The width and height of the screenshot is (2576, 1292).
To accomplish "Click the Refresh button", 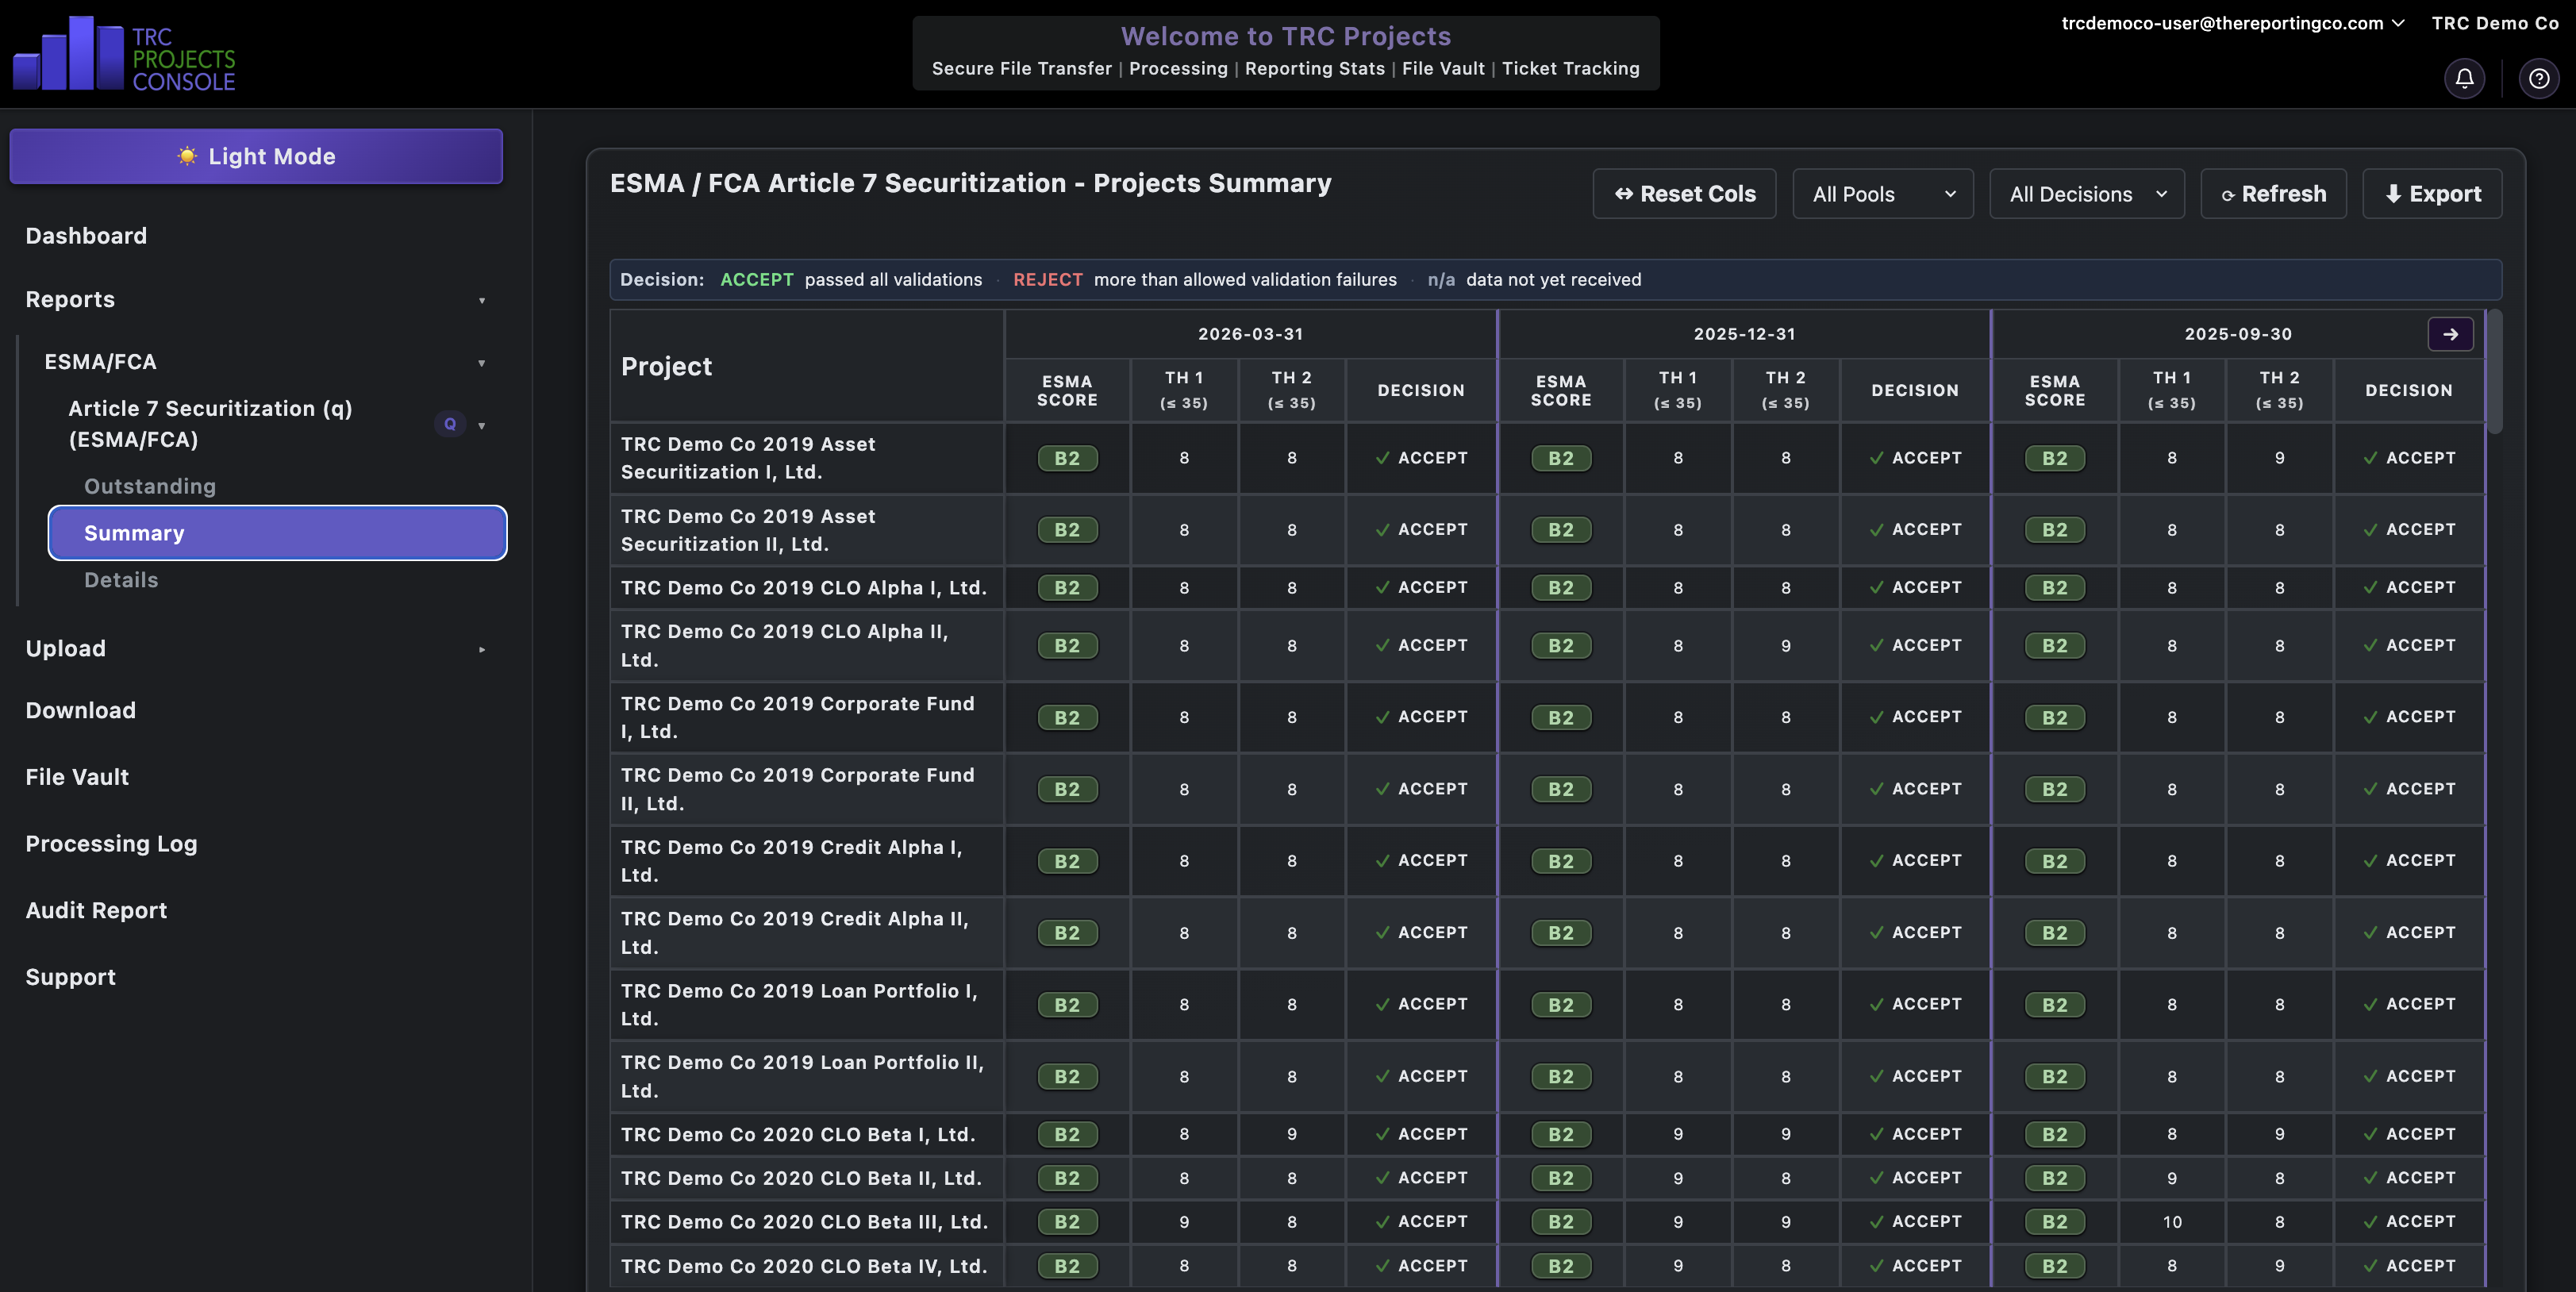I will pyautogui.click(x=2273, y=194).
